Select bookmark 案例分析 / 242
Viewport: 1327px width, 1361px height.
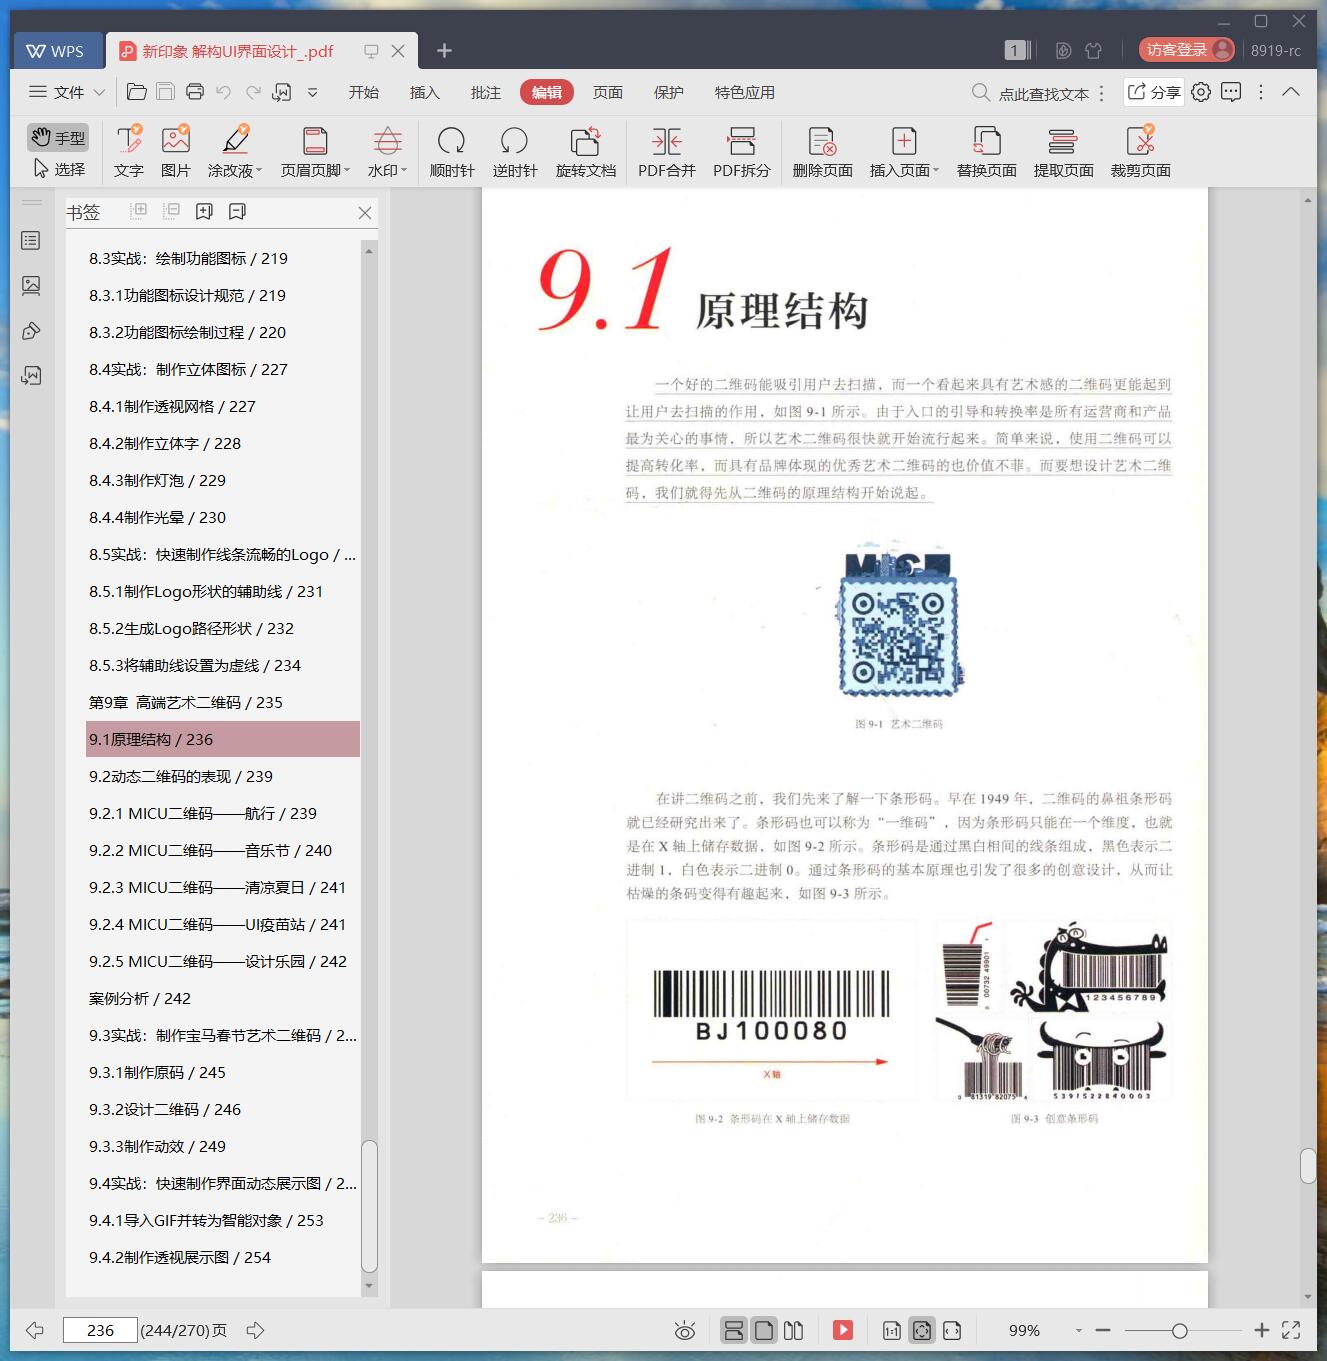223,998
